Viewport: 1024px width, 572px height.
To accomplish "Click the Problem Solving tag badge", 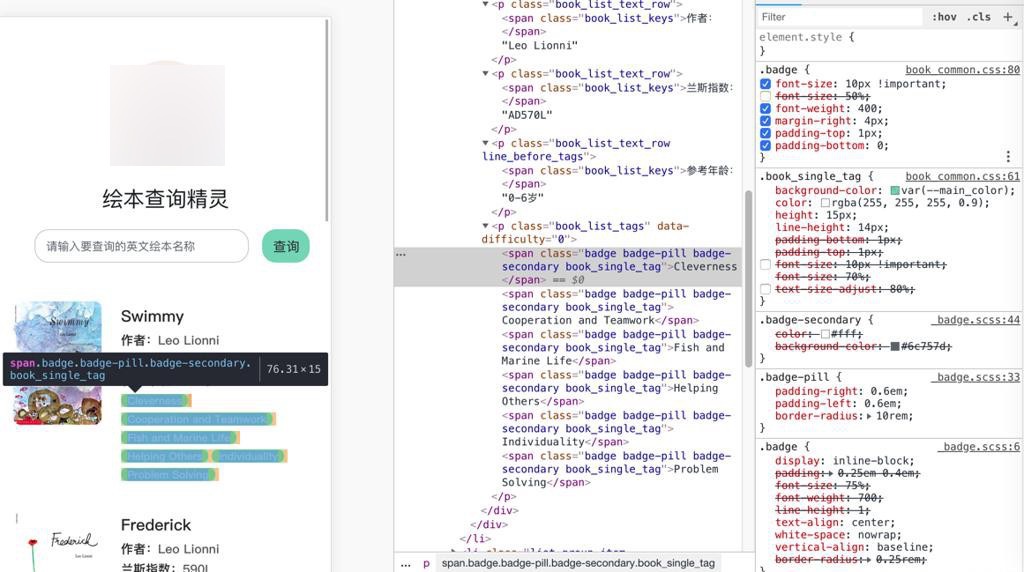I will (169, 475).
